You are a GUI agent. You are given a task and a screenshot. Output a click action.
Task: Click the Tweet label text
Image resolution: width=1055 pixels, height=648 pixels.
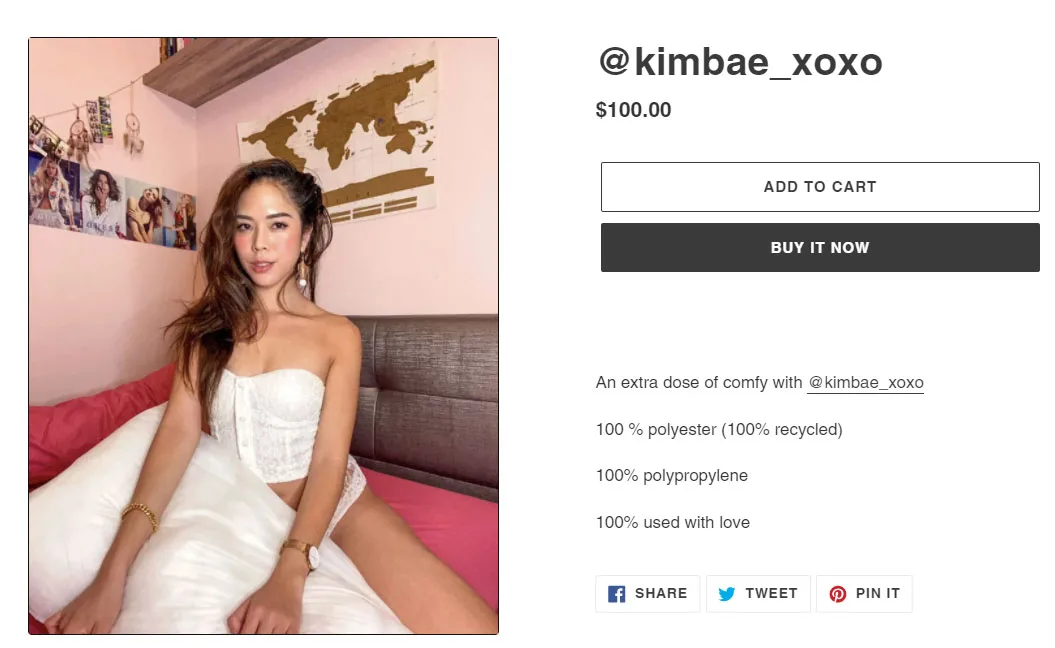point(771,594)
